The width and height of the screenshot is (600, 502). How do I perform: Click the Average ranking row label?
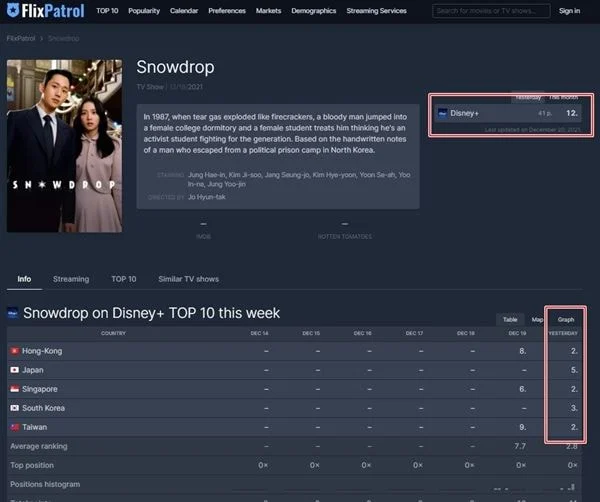click(x=39, y=446)
